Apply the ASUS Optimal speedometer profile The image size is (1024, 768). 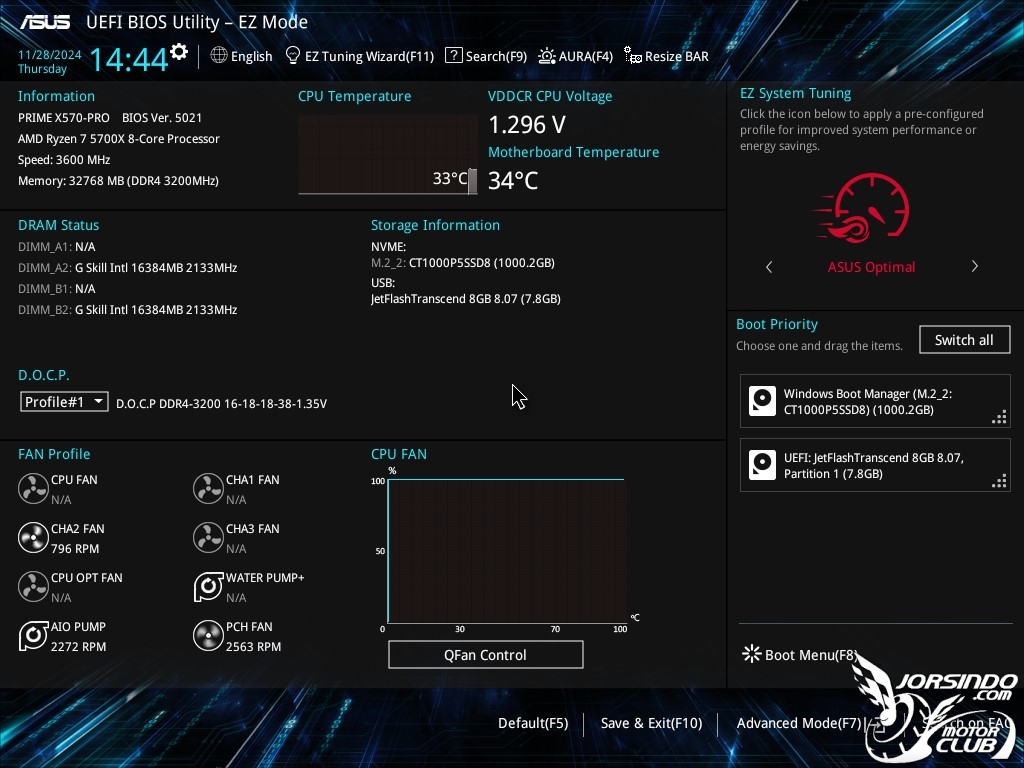pyautogui.click(x=863, y=207)
